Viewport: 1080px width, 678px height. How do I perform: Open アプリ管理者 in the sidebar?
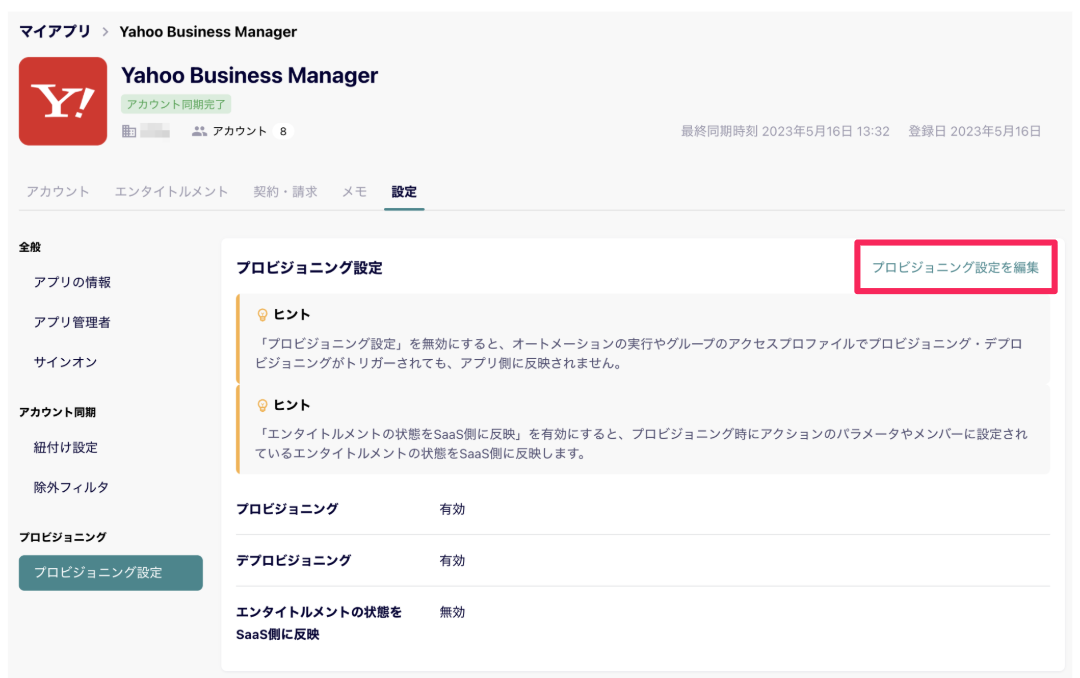(72, 322)
